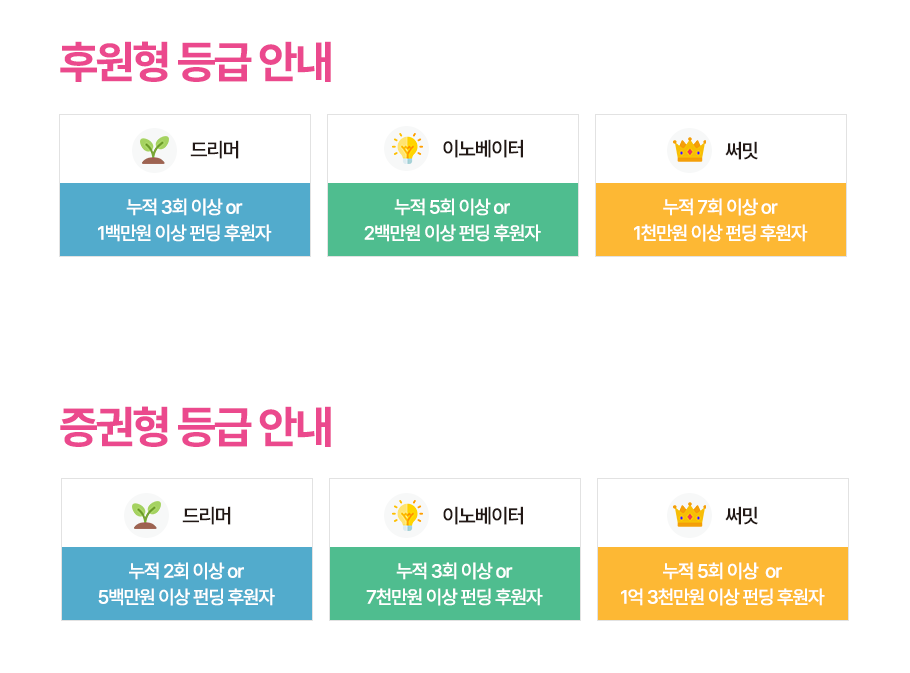Click the blue 5백만원 이상 펀딩 후원자 box
This screenshot has height=673, width=910.
tap(187, 584)
